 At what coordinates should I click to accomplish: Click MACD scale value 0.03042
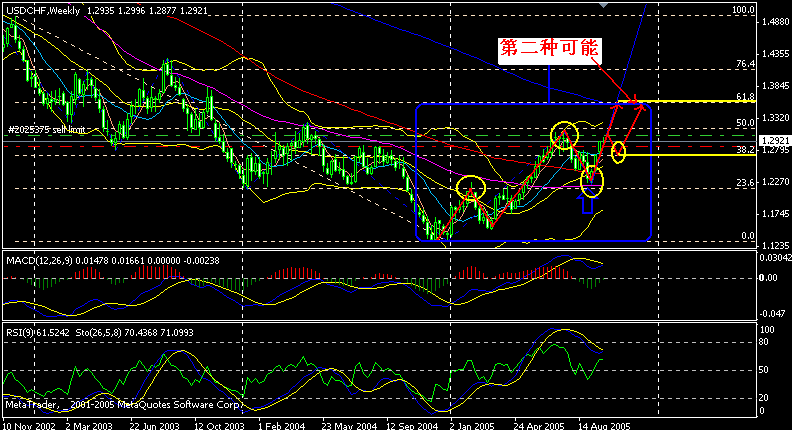775,258
